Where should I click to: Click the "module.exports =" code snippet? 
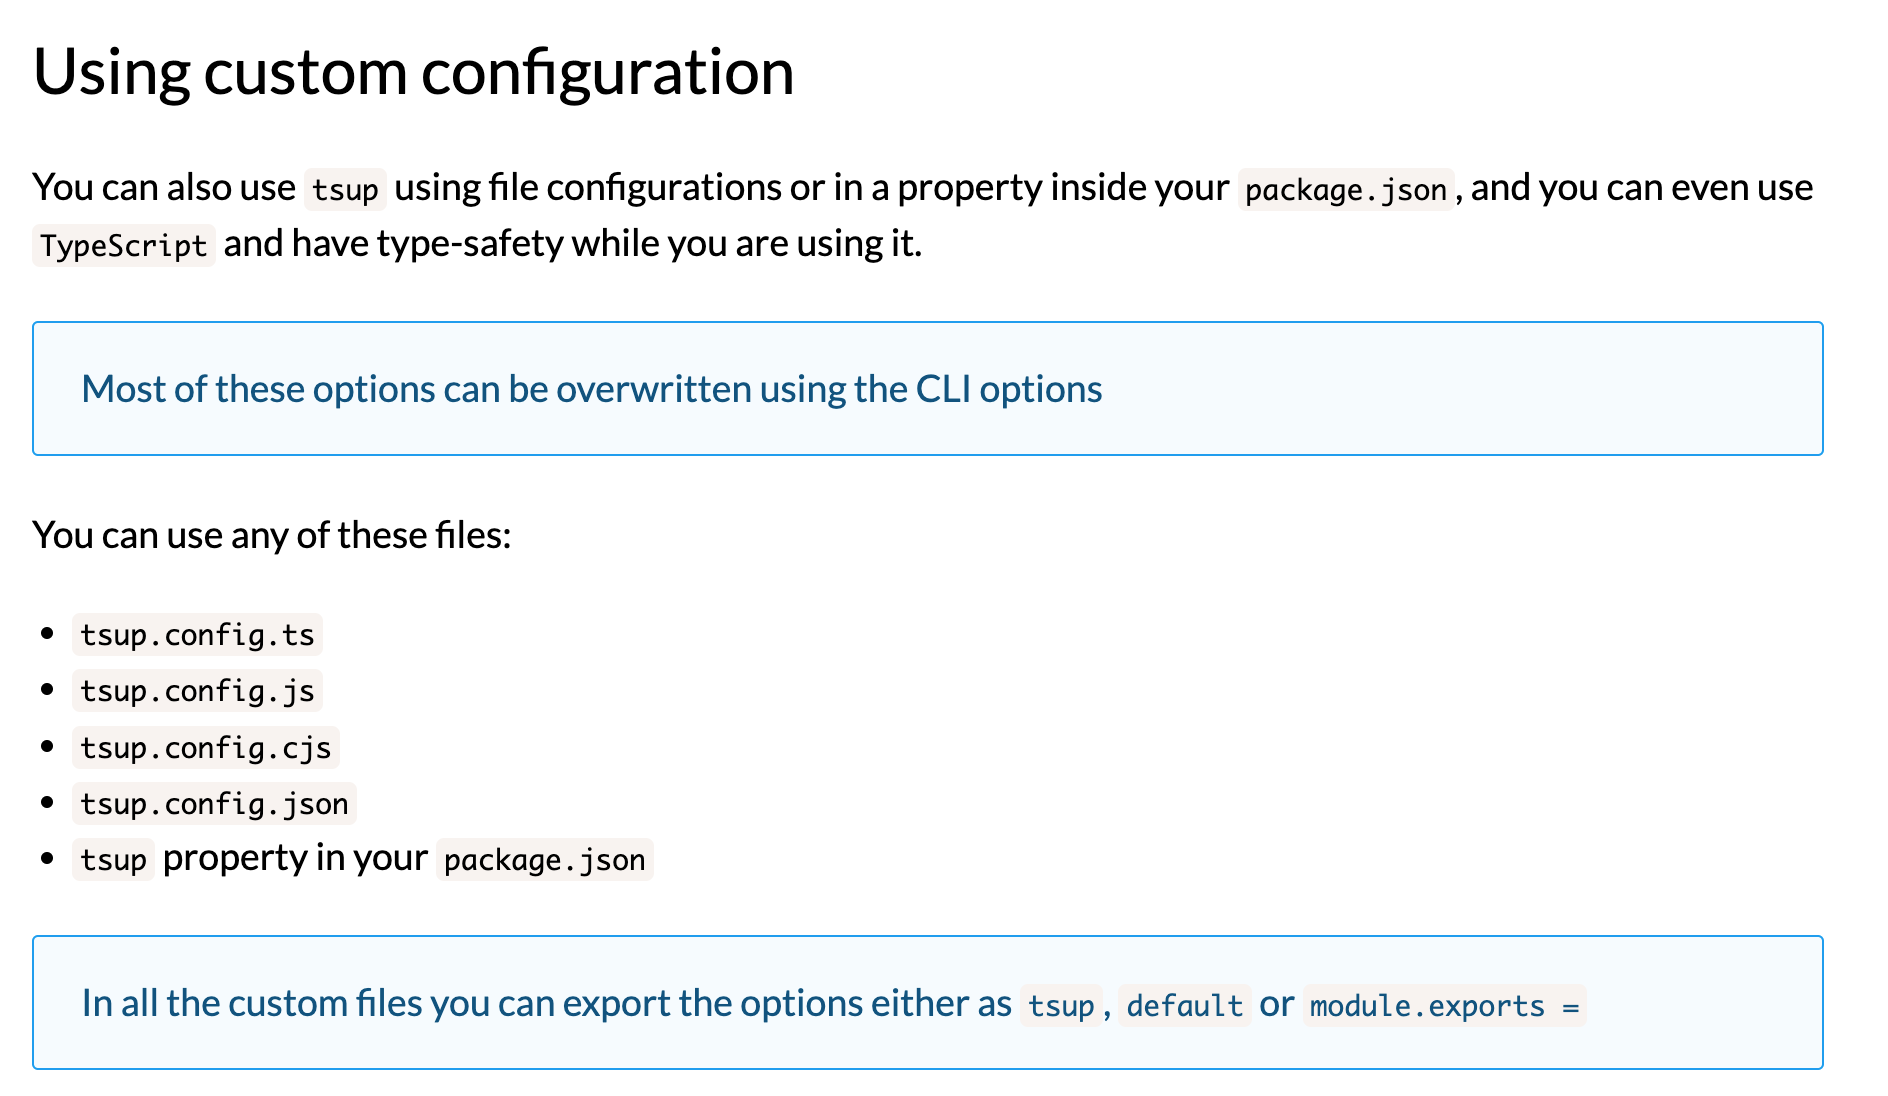click(1444, 1005)
